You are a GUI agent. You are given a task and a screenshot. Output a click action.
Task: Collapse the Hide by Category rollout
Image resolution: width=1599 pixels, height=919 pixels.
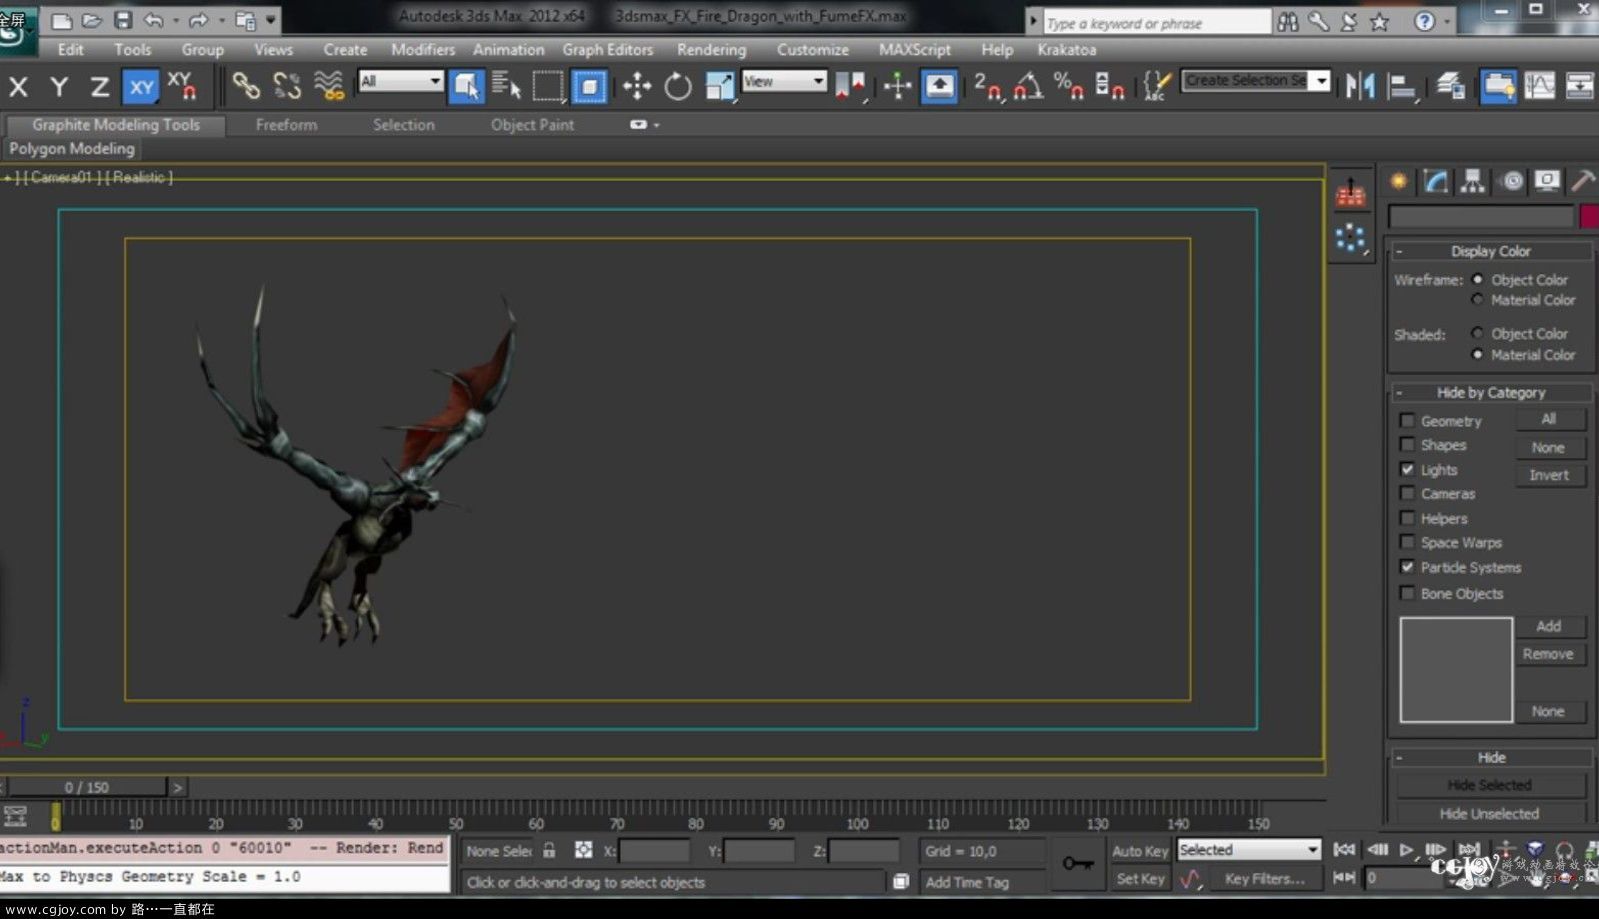(x=1491, y=393)
